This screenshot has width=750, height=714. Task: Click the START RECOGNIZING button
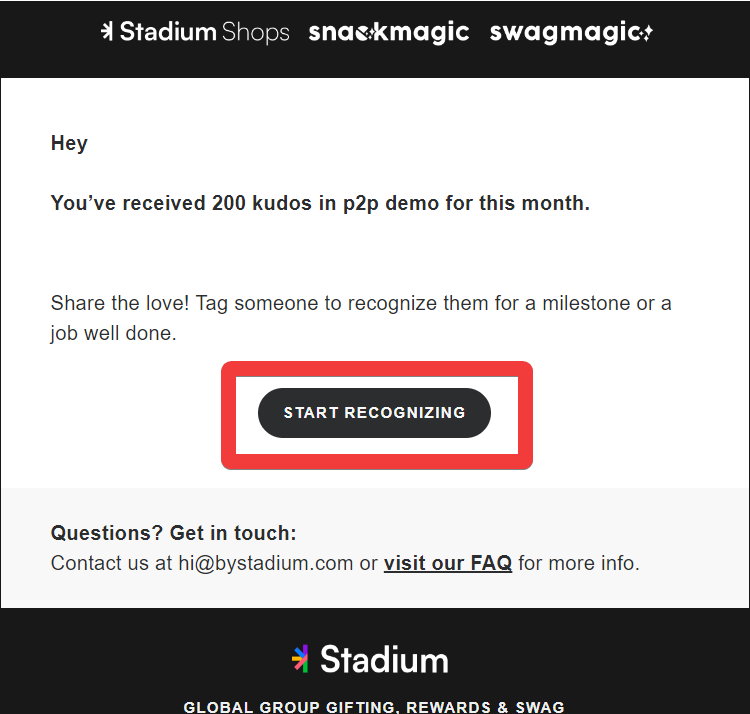click(375, 413)
